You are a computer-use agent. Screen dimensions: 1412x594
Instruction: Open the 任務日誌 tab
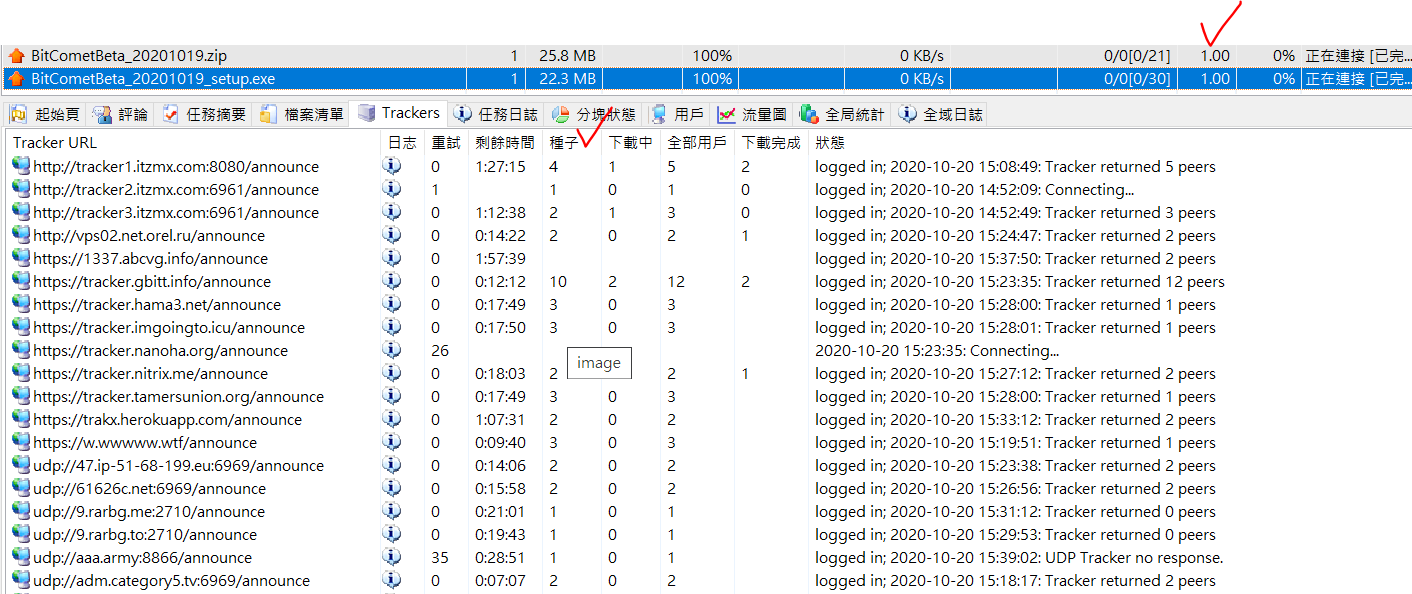[x=495, y=114]
